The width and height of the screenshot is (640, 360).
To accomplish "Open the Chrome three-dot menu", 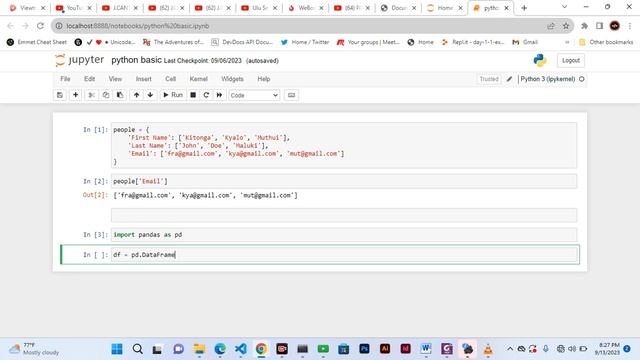I will [630, 26].
